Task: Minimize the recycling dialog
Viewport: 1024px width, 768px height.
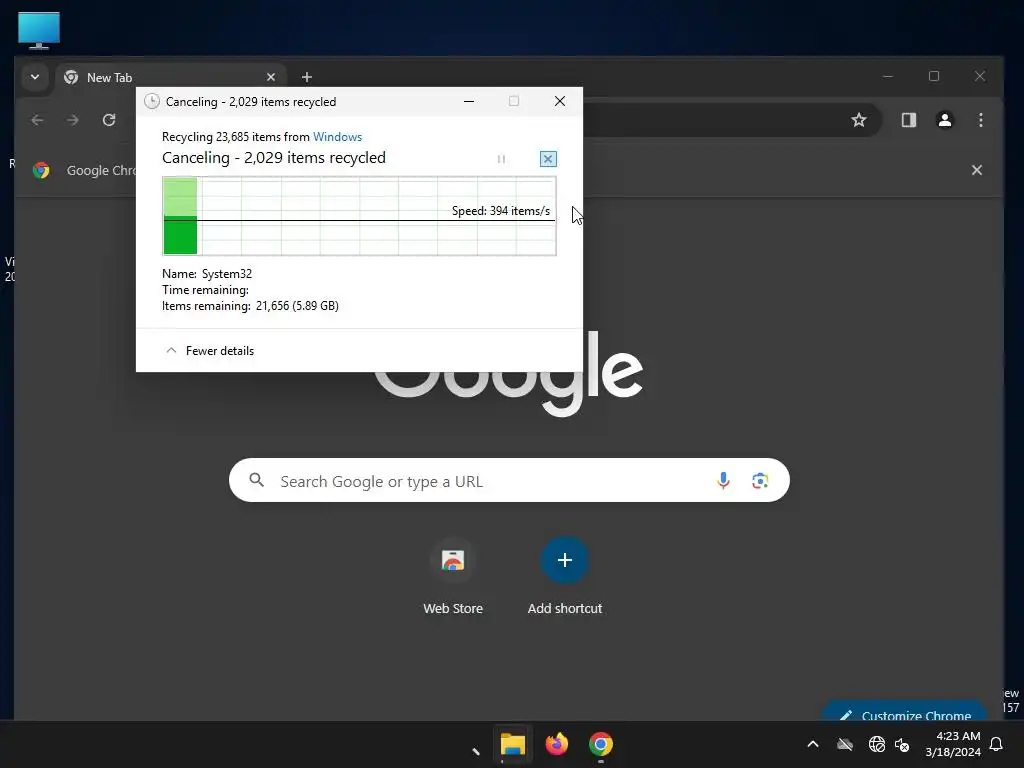Action: point(469,101)
